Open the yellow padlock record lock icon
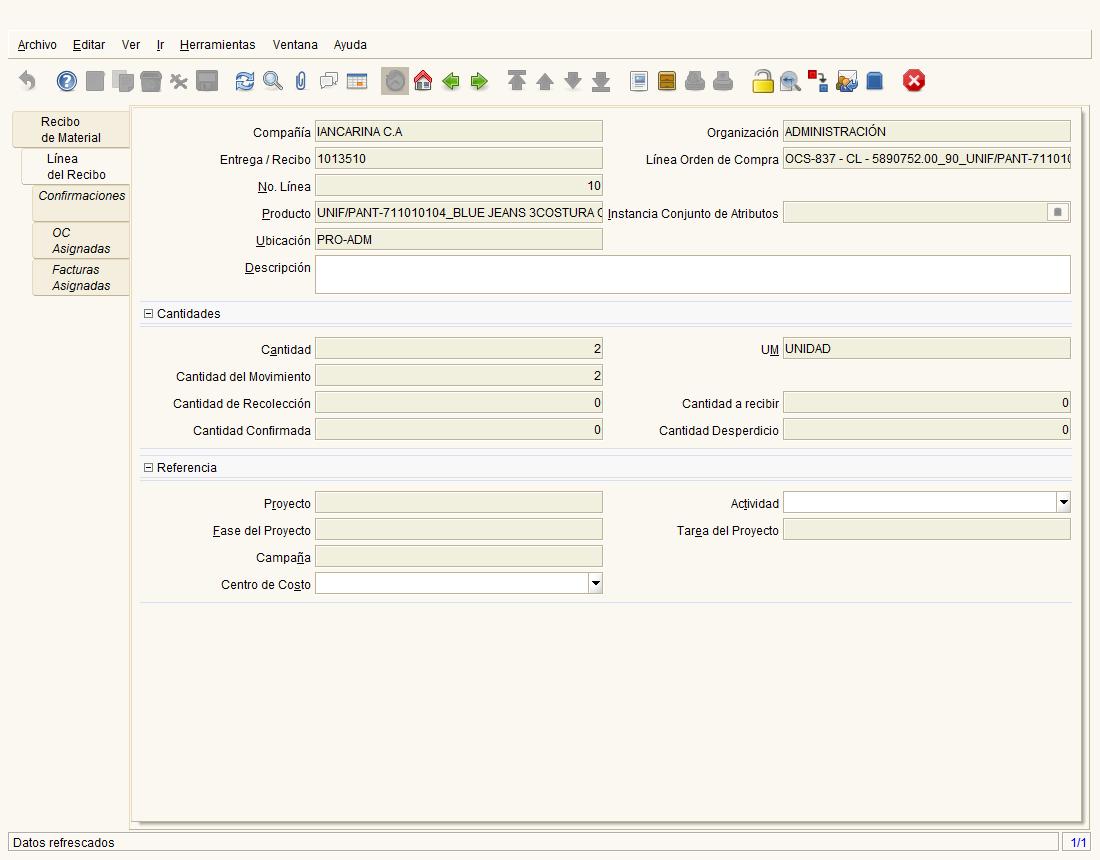 (763, 81)
